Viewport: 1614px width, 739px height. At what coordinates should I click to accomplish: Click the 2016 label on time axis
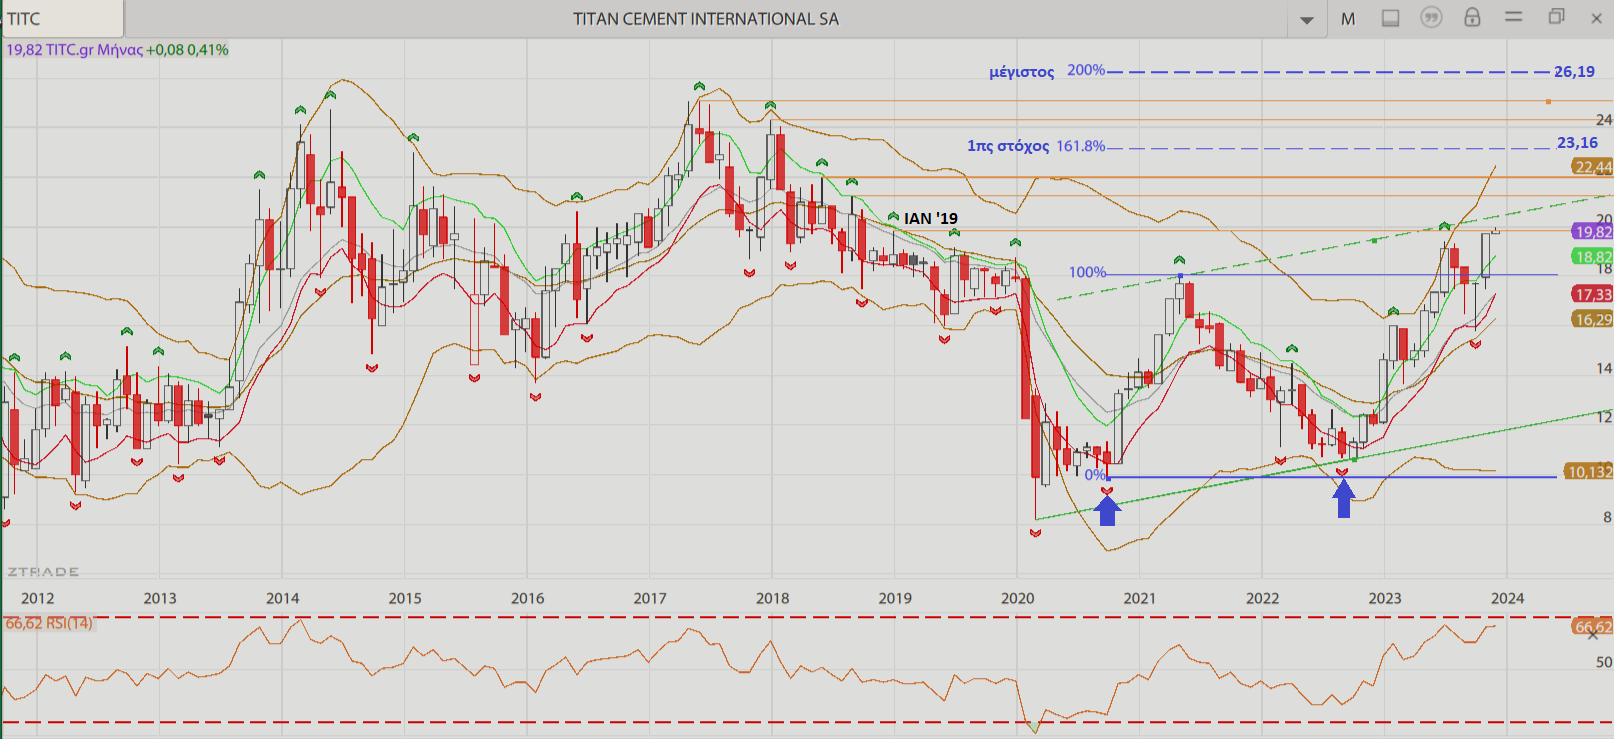pyautogui.click(x=528, y=598)
